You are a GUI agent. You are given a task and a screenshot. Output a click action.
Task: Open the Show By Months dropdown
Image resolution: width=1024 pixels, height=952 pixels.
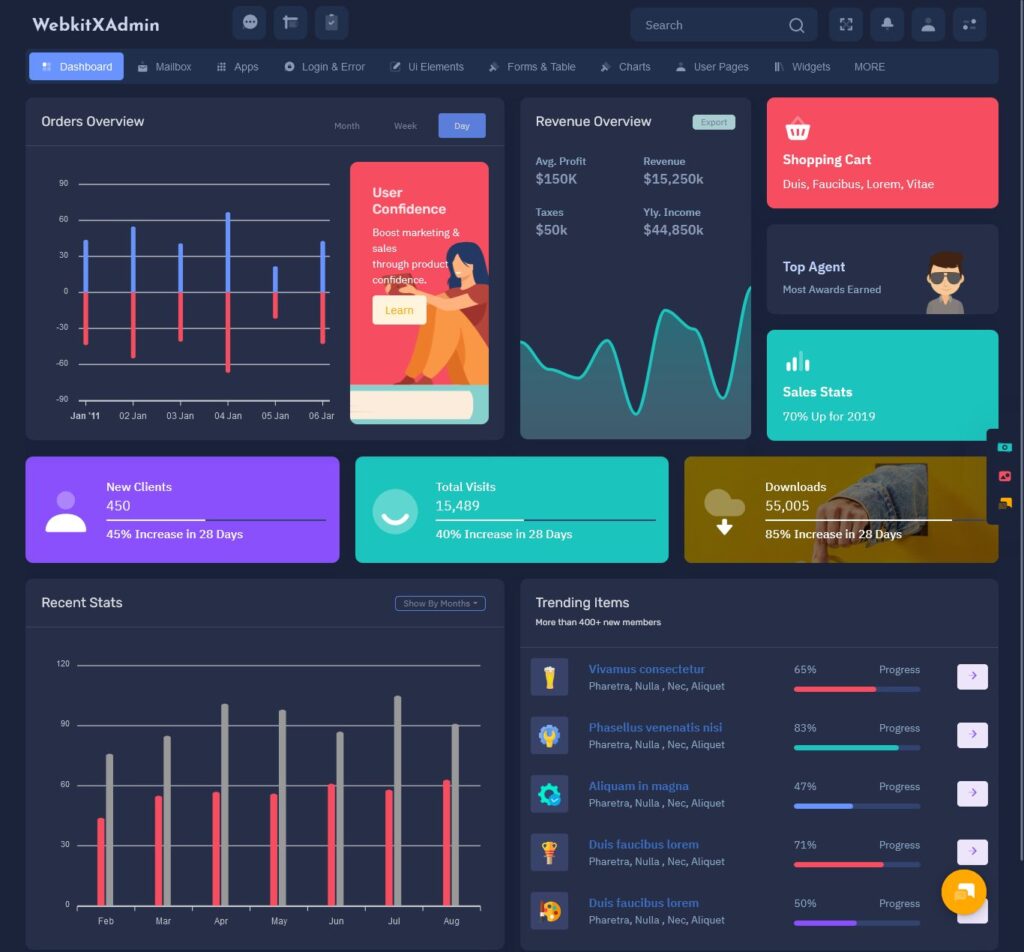click(439, 603)
